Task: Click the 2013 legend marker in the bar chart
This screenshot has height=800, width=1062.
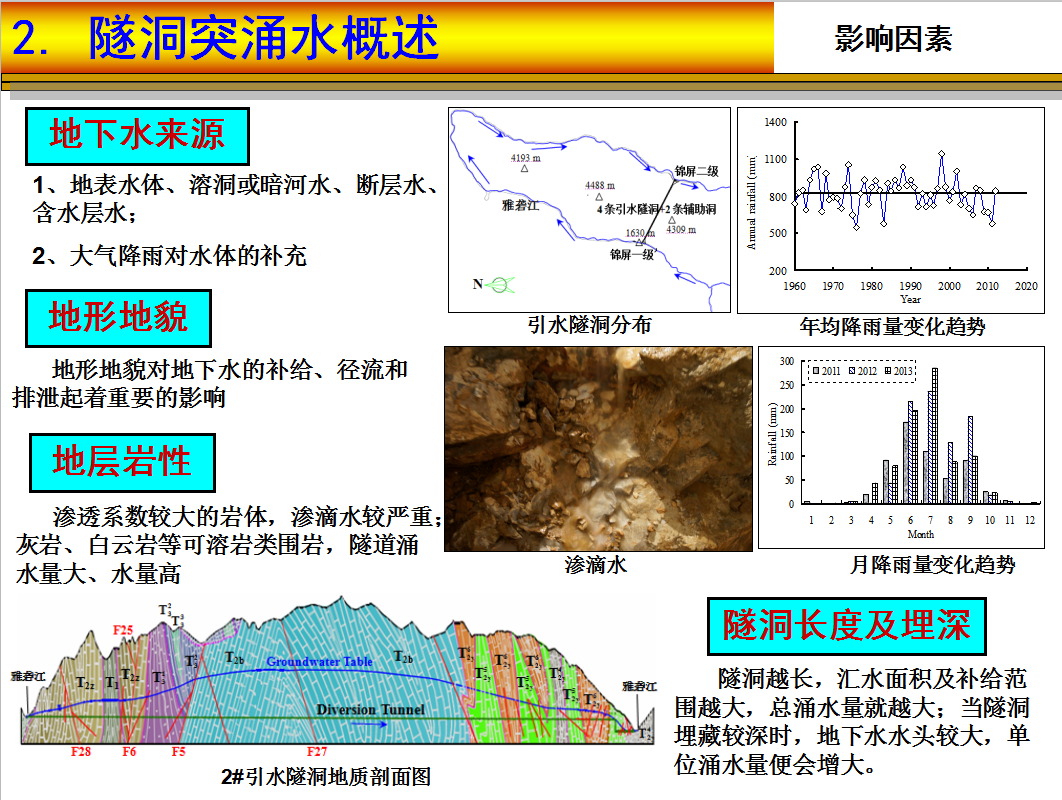Action: click(x=888, y=371)
